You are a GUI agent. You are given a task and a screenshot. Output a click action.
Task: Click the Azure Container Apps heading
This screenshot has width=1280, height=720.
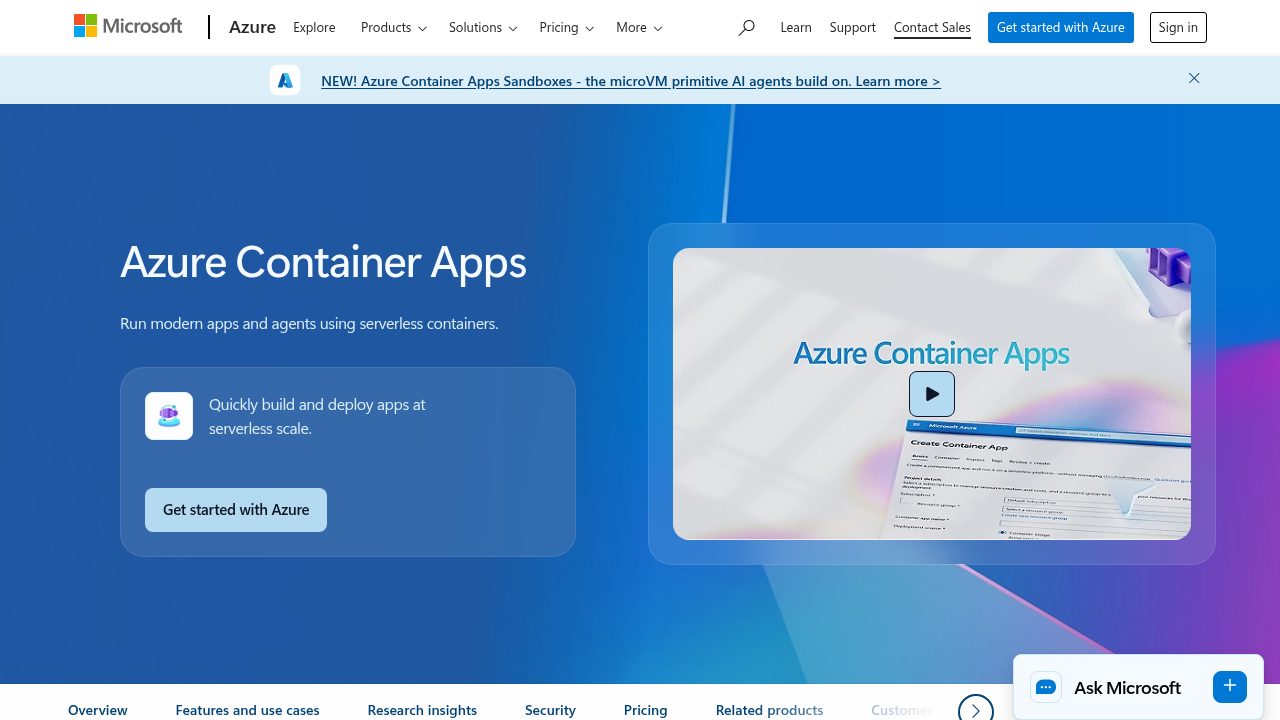coord(323,262)
